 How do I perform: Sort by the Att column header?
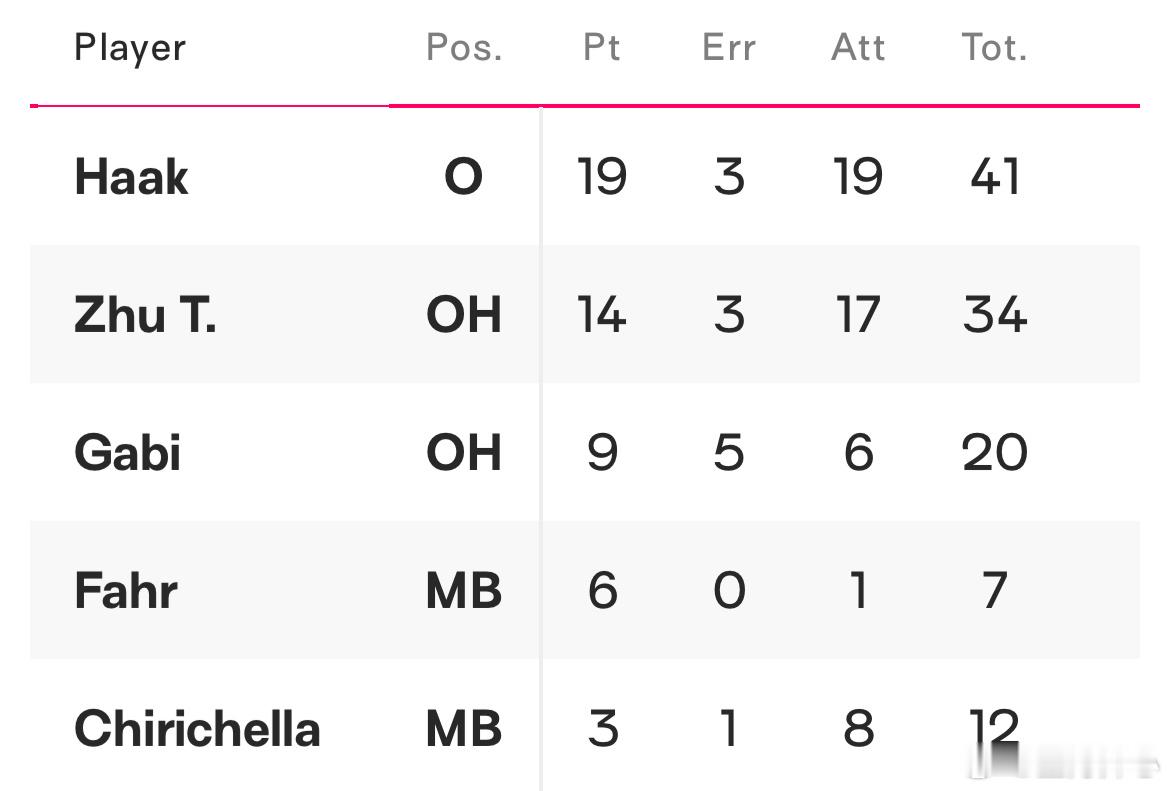click(858, 48)
